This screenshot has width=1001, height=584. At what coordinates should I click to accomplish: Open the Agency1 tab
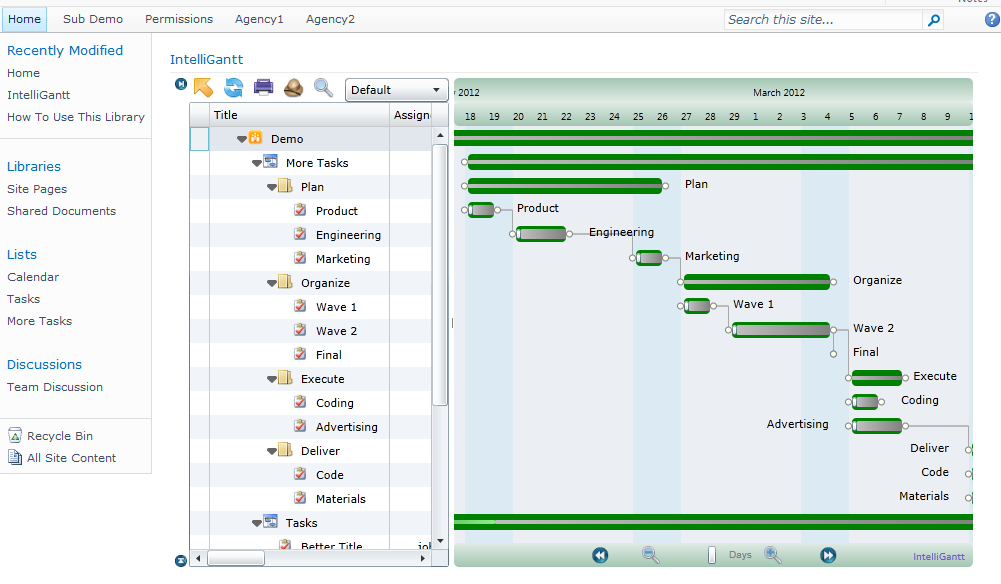click(x=259, y=18)
